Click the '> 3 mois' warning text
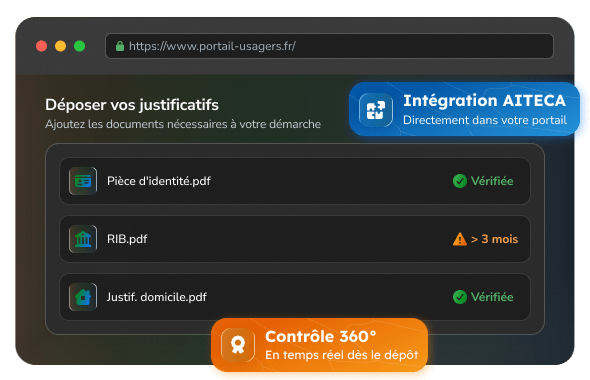 (x=494, y=239)
